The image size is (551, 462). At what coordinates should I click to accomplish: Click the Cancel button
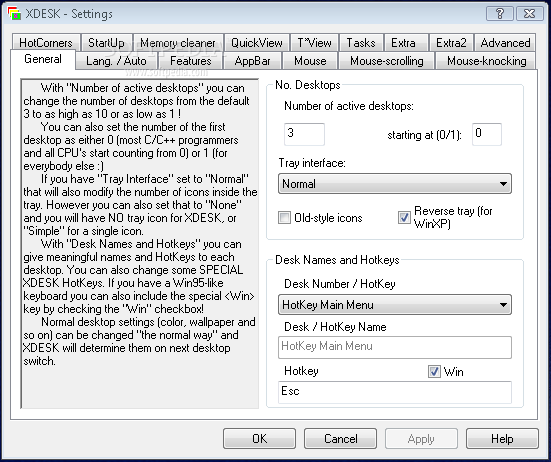click(x=341, y=438)
